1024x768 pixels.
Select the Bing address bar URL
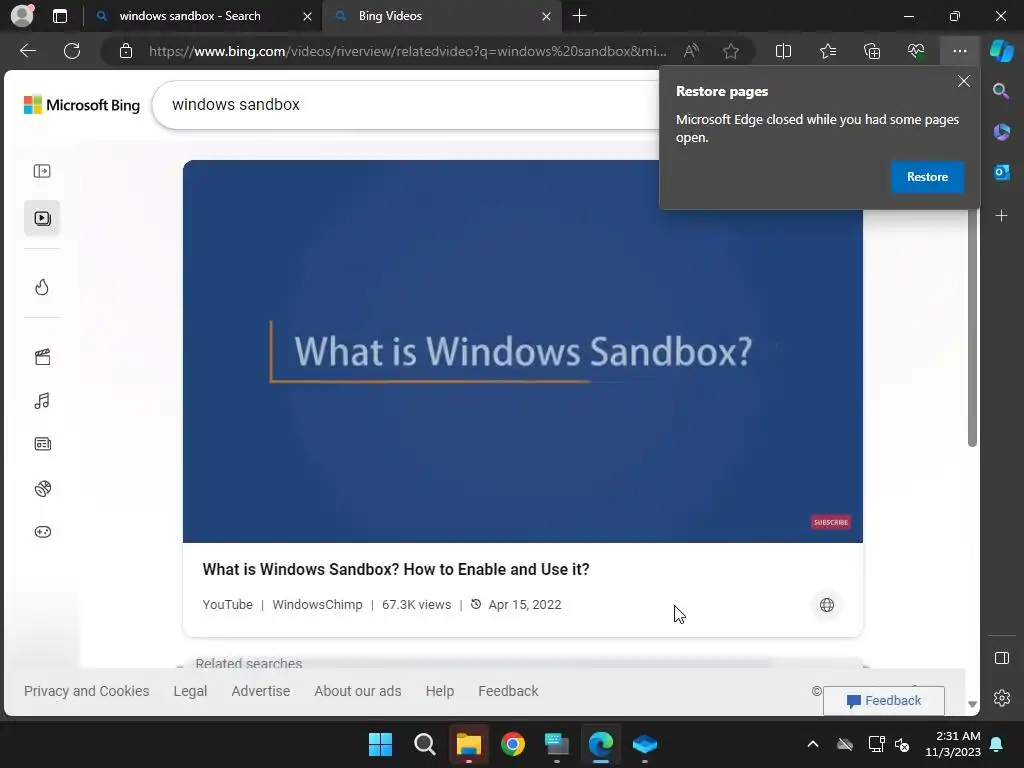pyautogui.click(x=408, y=51)
